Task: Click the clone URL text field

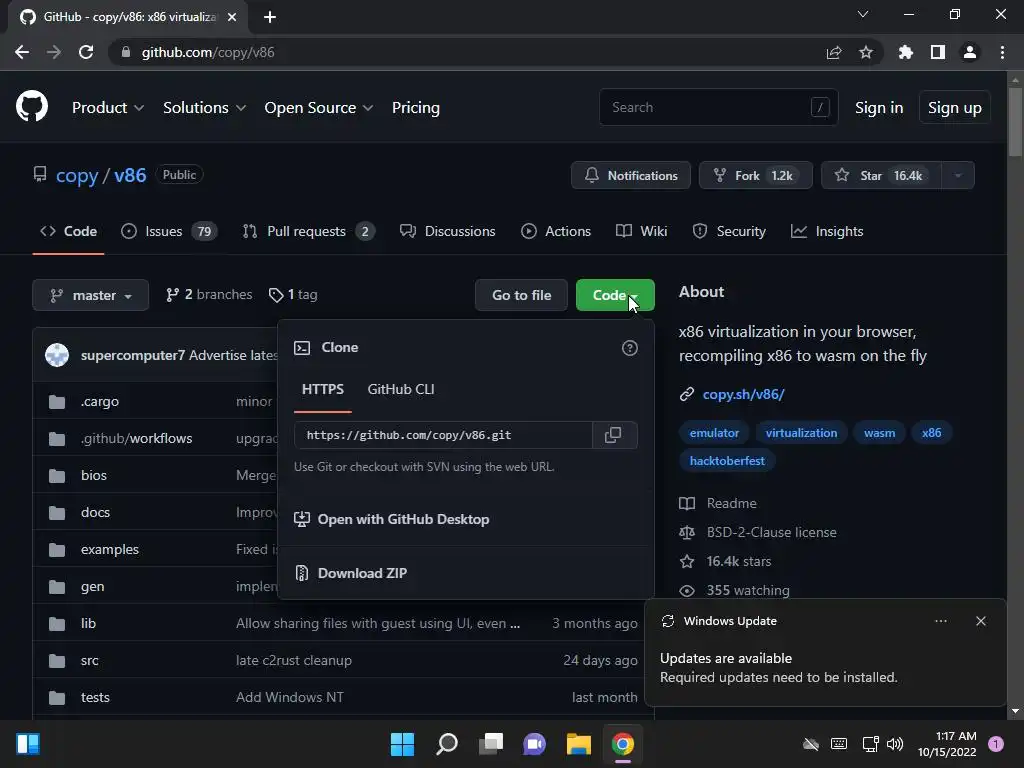Action: tap(443, 435)
